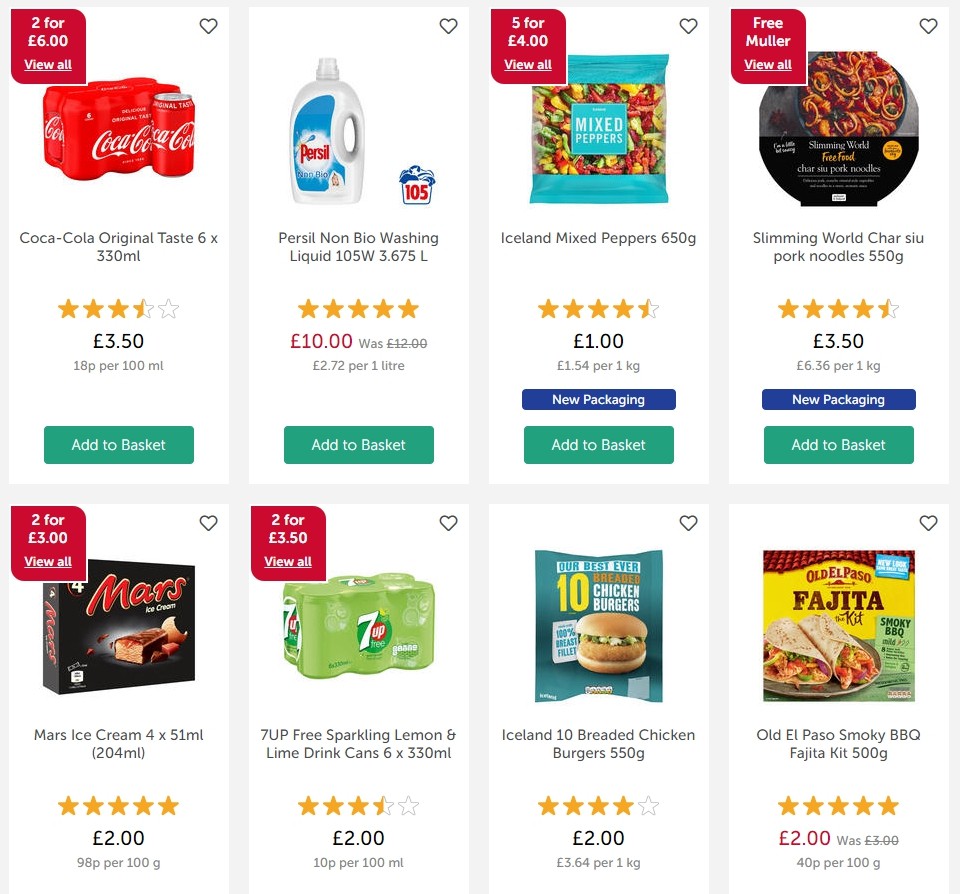Viewport: 960px width, 894px height.
Task: Add Iceland Mixed Peppers to basket
Action: (x=599, y=445)
